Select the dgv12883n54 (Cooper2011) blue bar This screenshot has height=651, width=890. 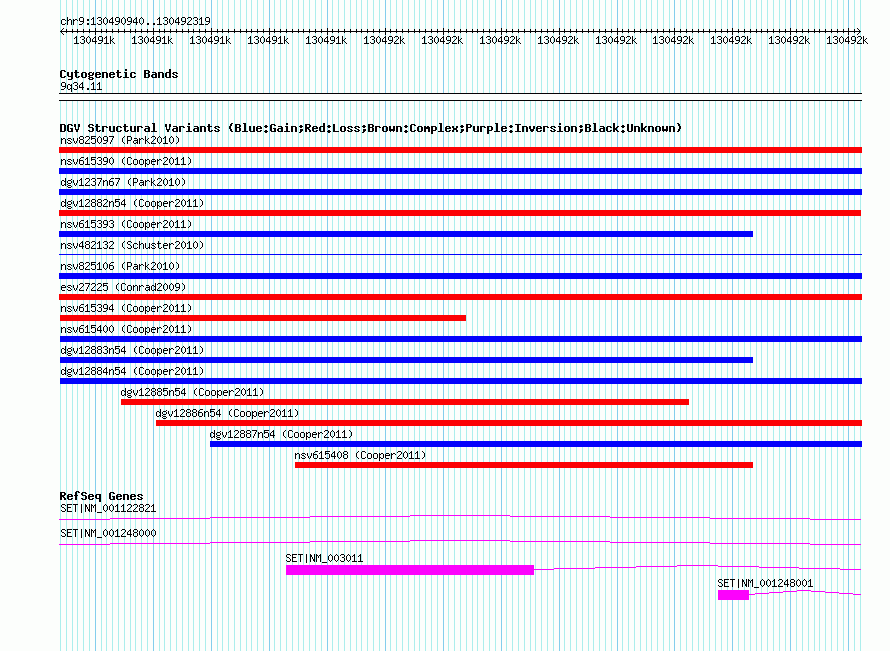(x=406, y=360)
